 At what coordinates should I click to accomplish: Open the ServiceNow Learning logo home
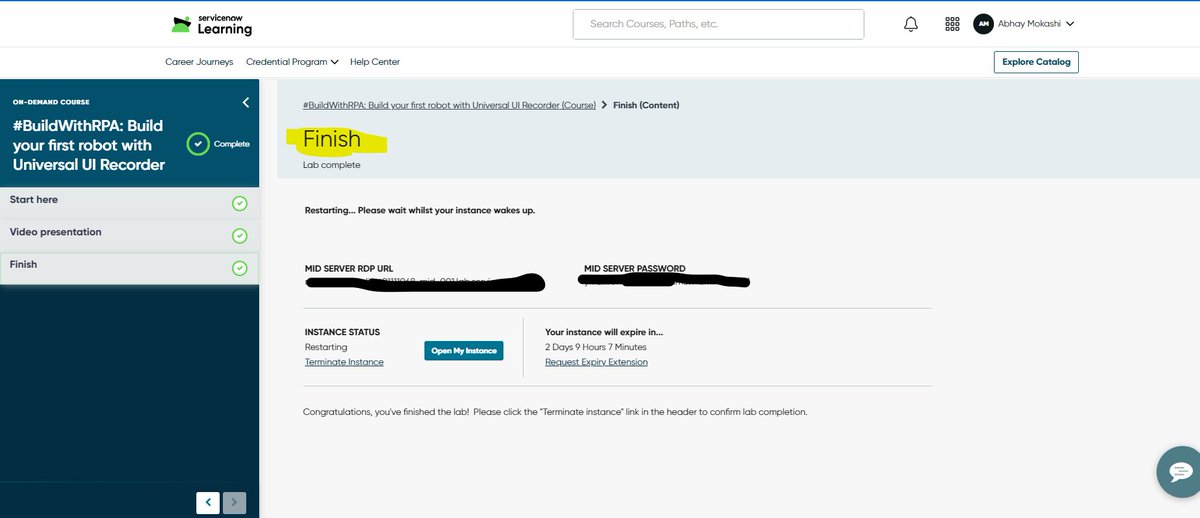[211, 25]
